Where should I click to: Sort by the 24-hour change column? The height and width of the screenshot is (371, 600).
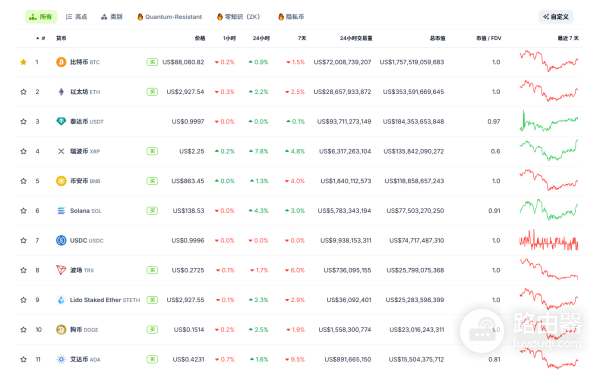(x=261, y=38)
